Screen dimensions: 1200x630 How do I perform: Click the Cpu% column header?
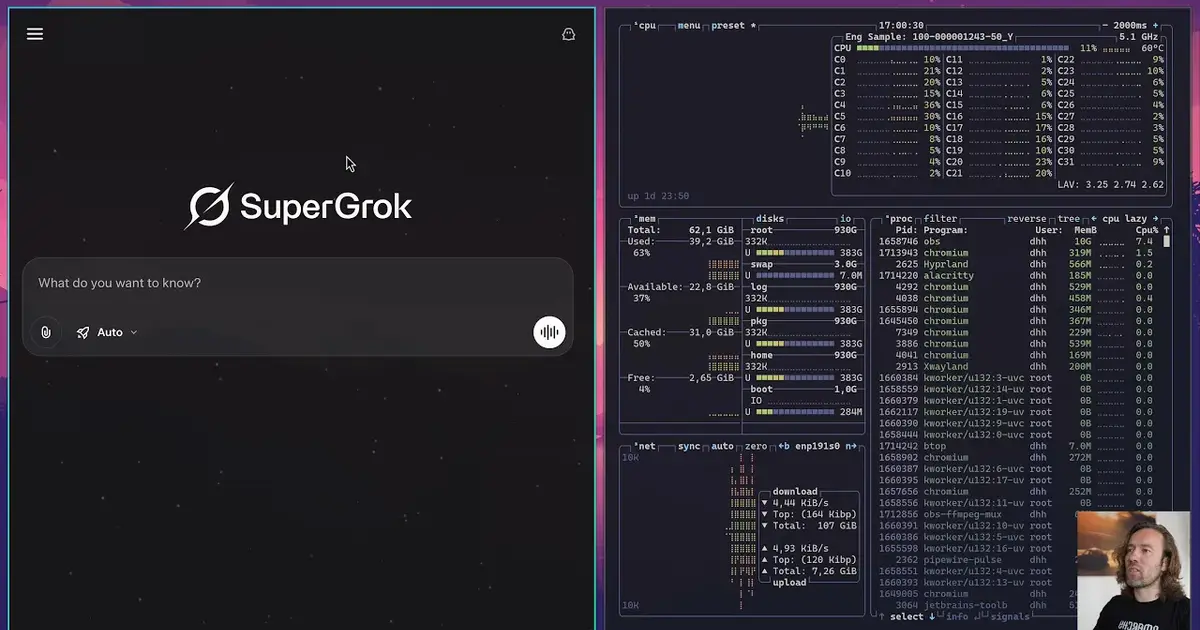point(1145,230)
